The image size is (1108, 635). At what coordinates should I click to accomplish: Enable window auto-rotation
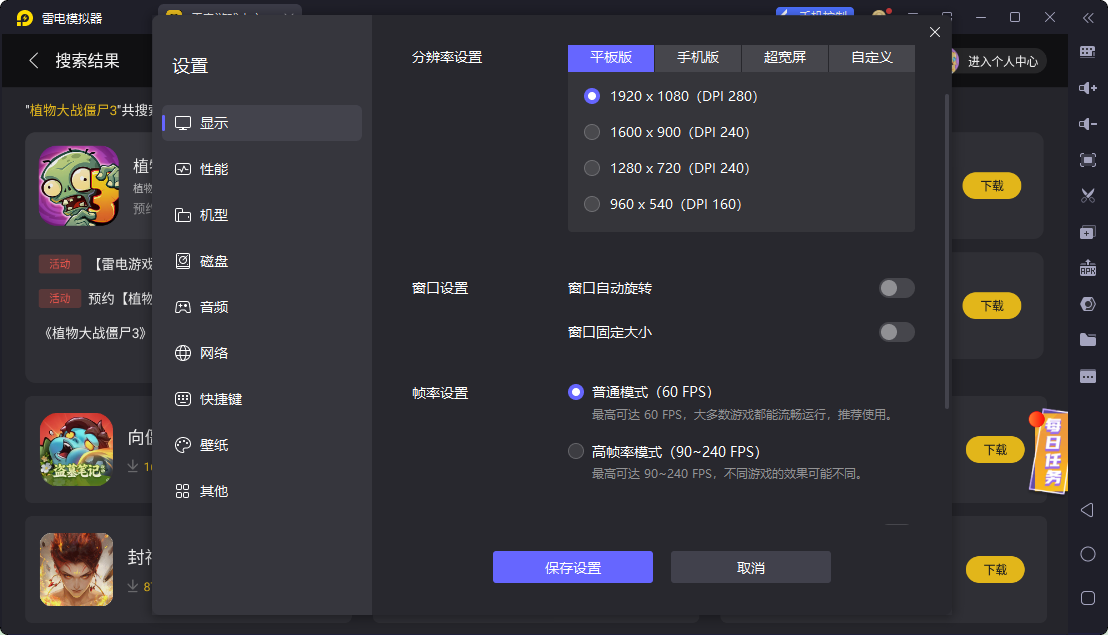click(896, 287)
